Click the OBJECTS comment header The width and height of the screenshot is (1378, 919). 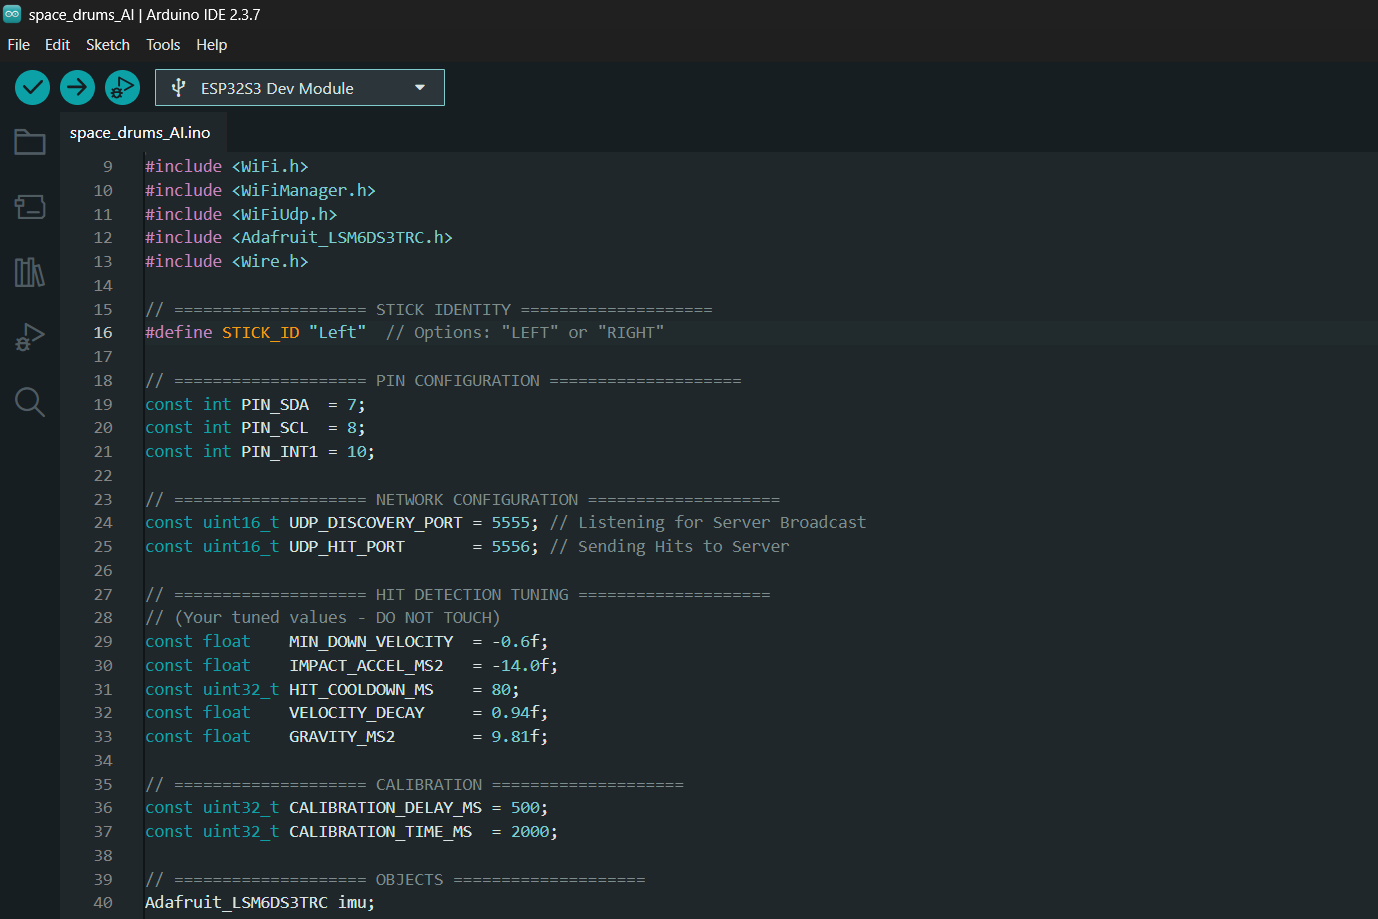tap(395, 880)
